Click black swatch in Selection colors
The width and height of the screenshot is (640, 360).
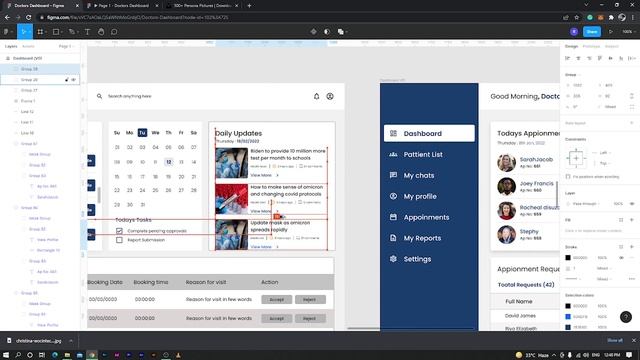[568, 306]
